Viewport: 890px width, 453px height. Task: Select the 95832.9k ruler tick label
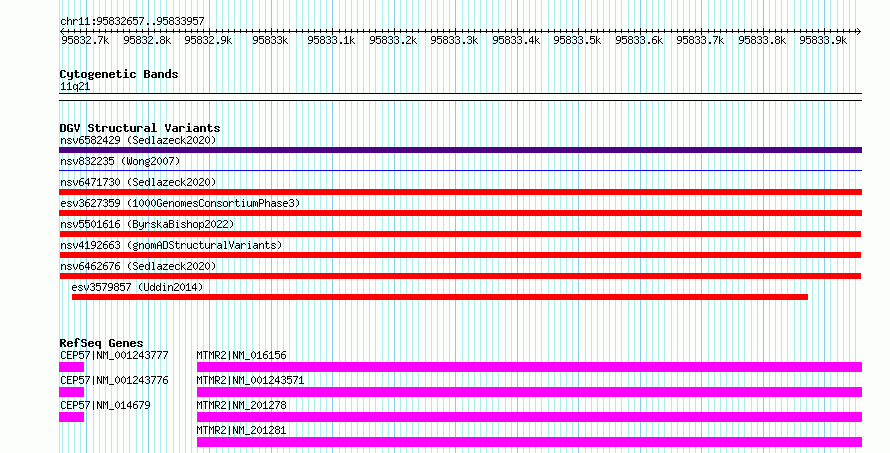208,40
